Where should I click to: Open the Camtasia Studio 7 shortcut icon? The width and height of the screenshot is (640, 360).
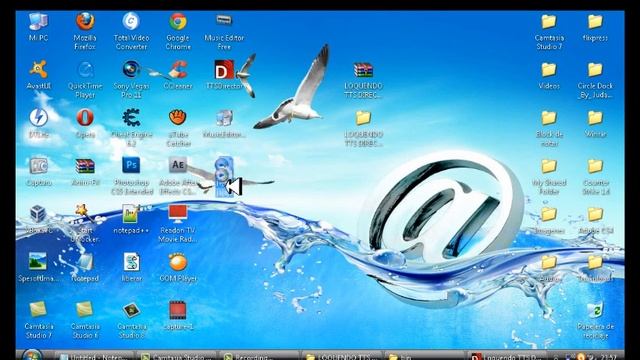click(38, 309)
